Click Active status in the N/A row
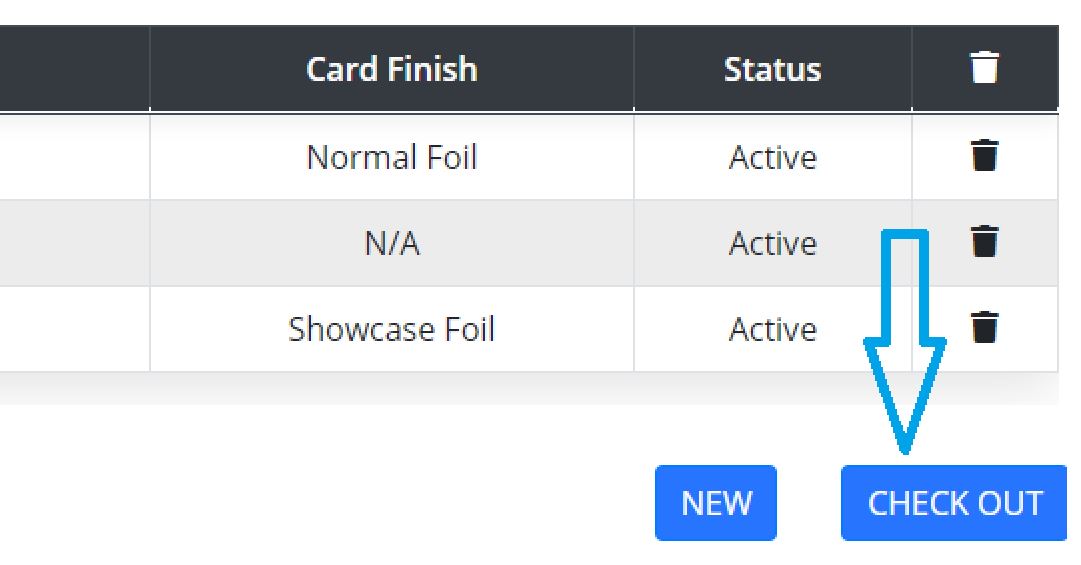The image size is (1081, 565). click(773, 243)
